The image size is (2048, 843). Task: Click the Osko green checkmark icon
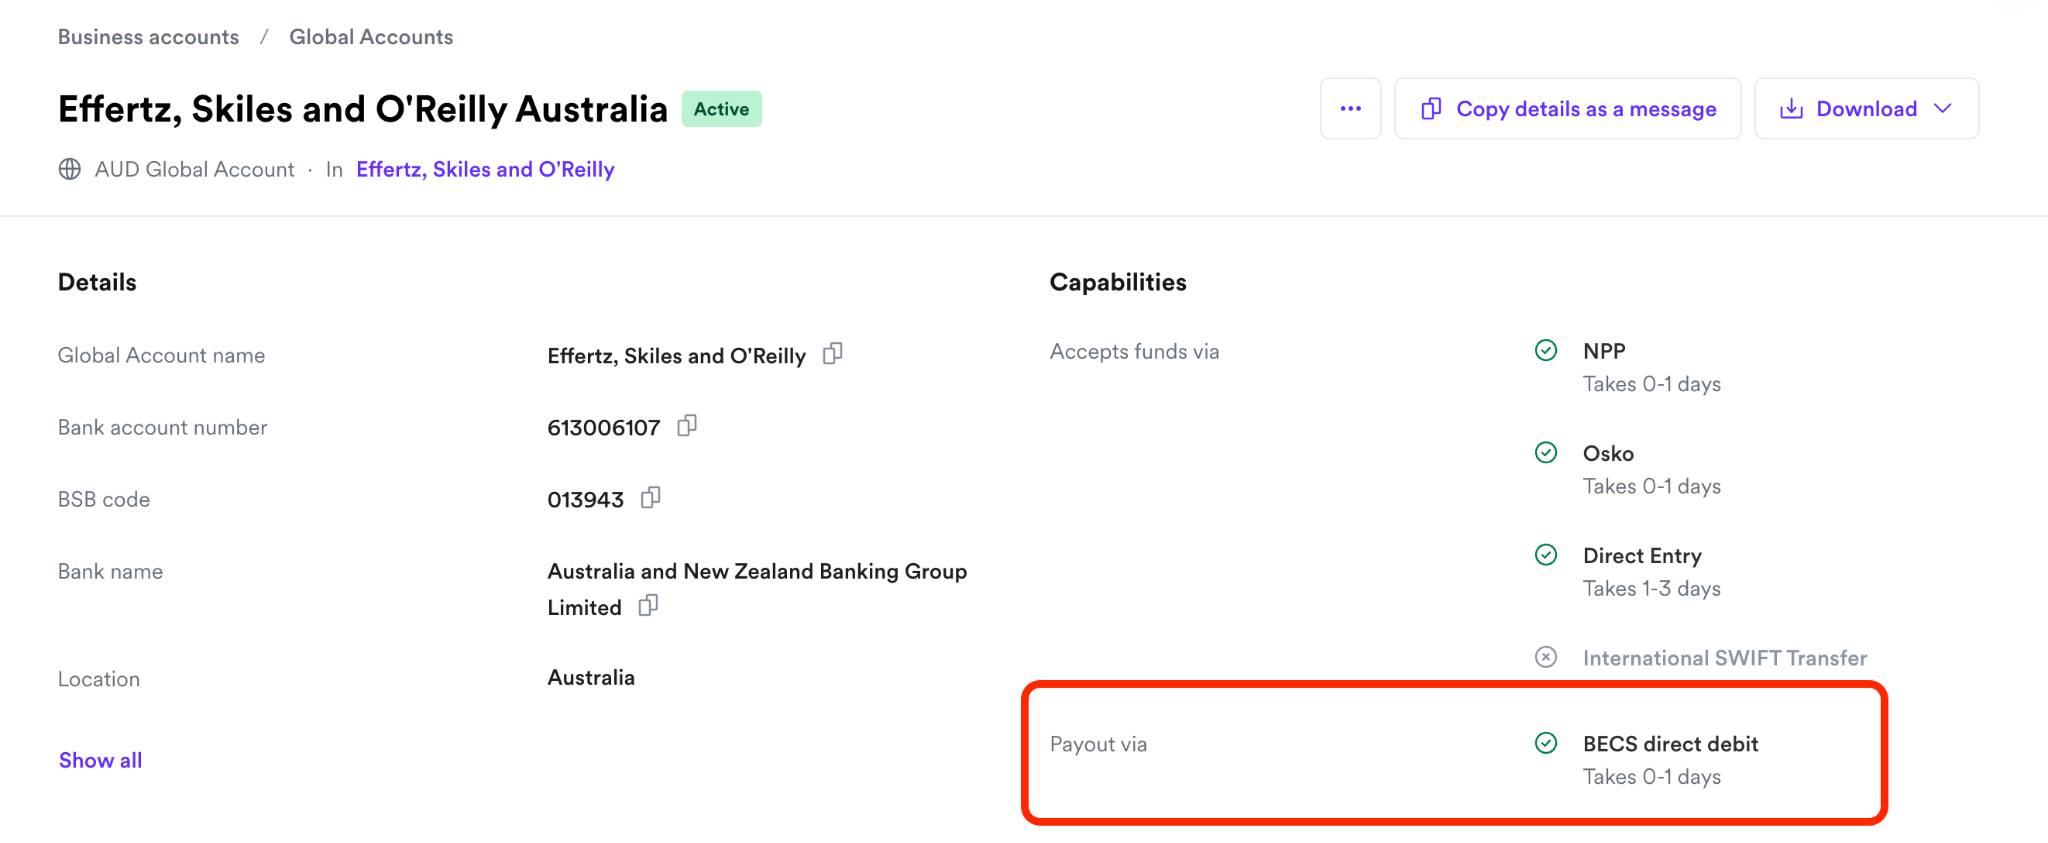click(x=1546, y=452)
